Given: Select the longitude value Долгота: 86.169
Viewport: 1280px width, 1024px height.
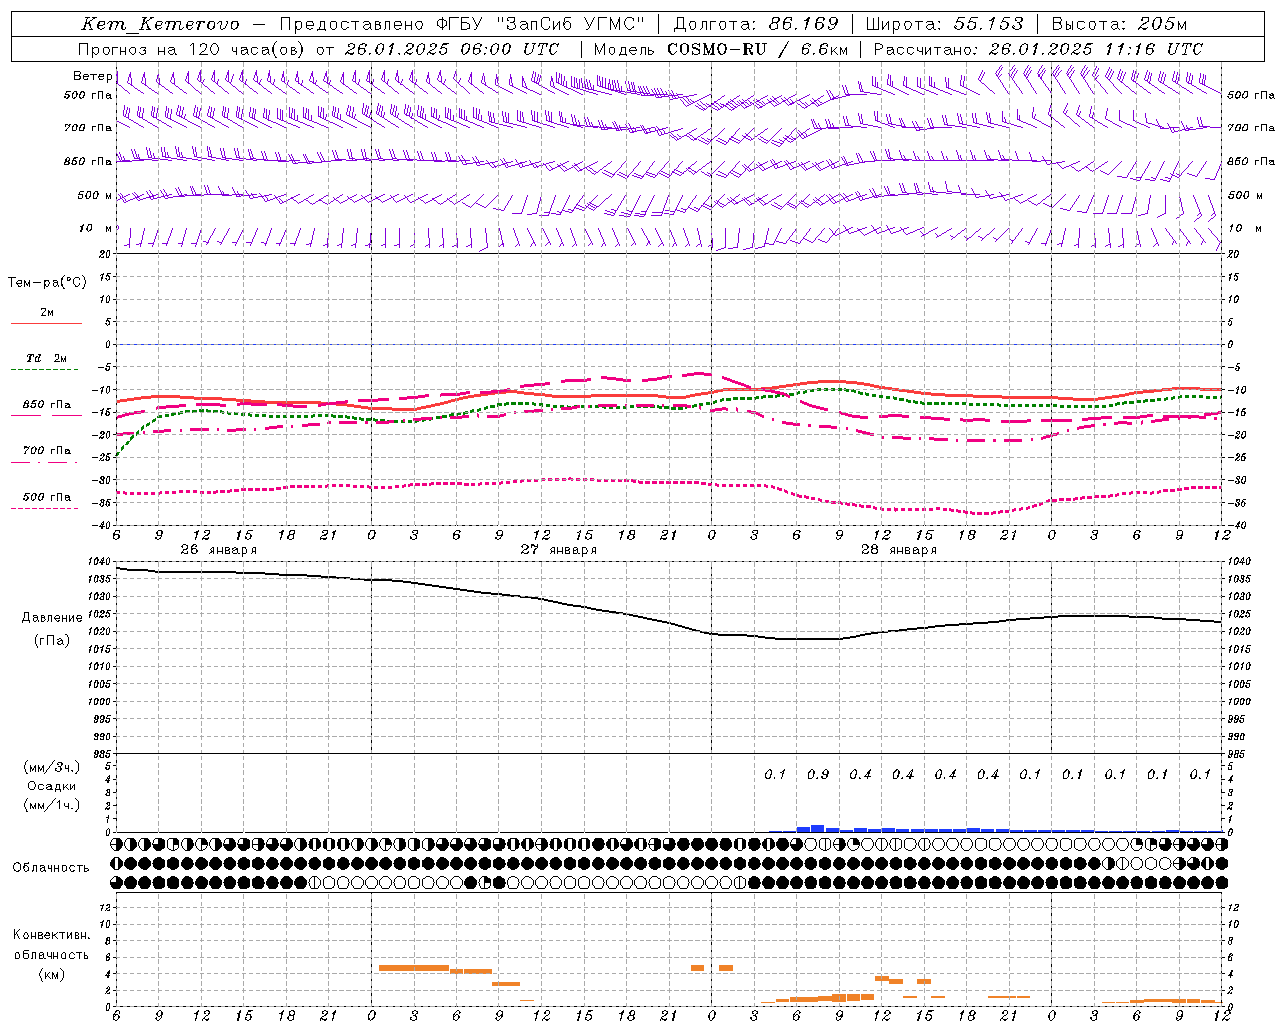Looking at the screenshot, I should click(x=756, y=24).
